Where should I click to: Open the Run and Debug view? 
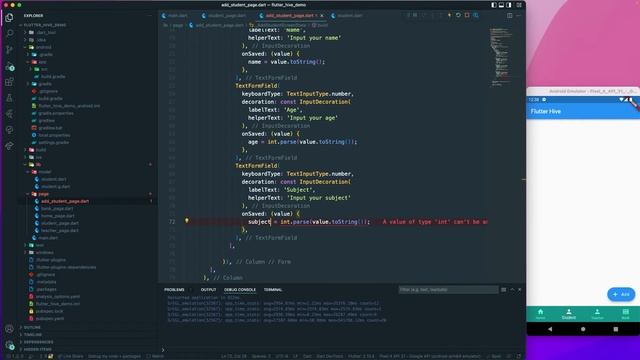(x=9, y=66)
